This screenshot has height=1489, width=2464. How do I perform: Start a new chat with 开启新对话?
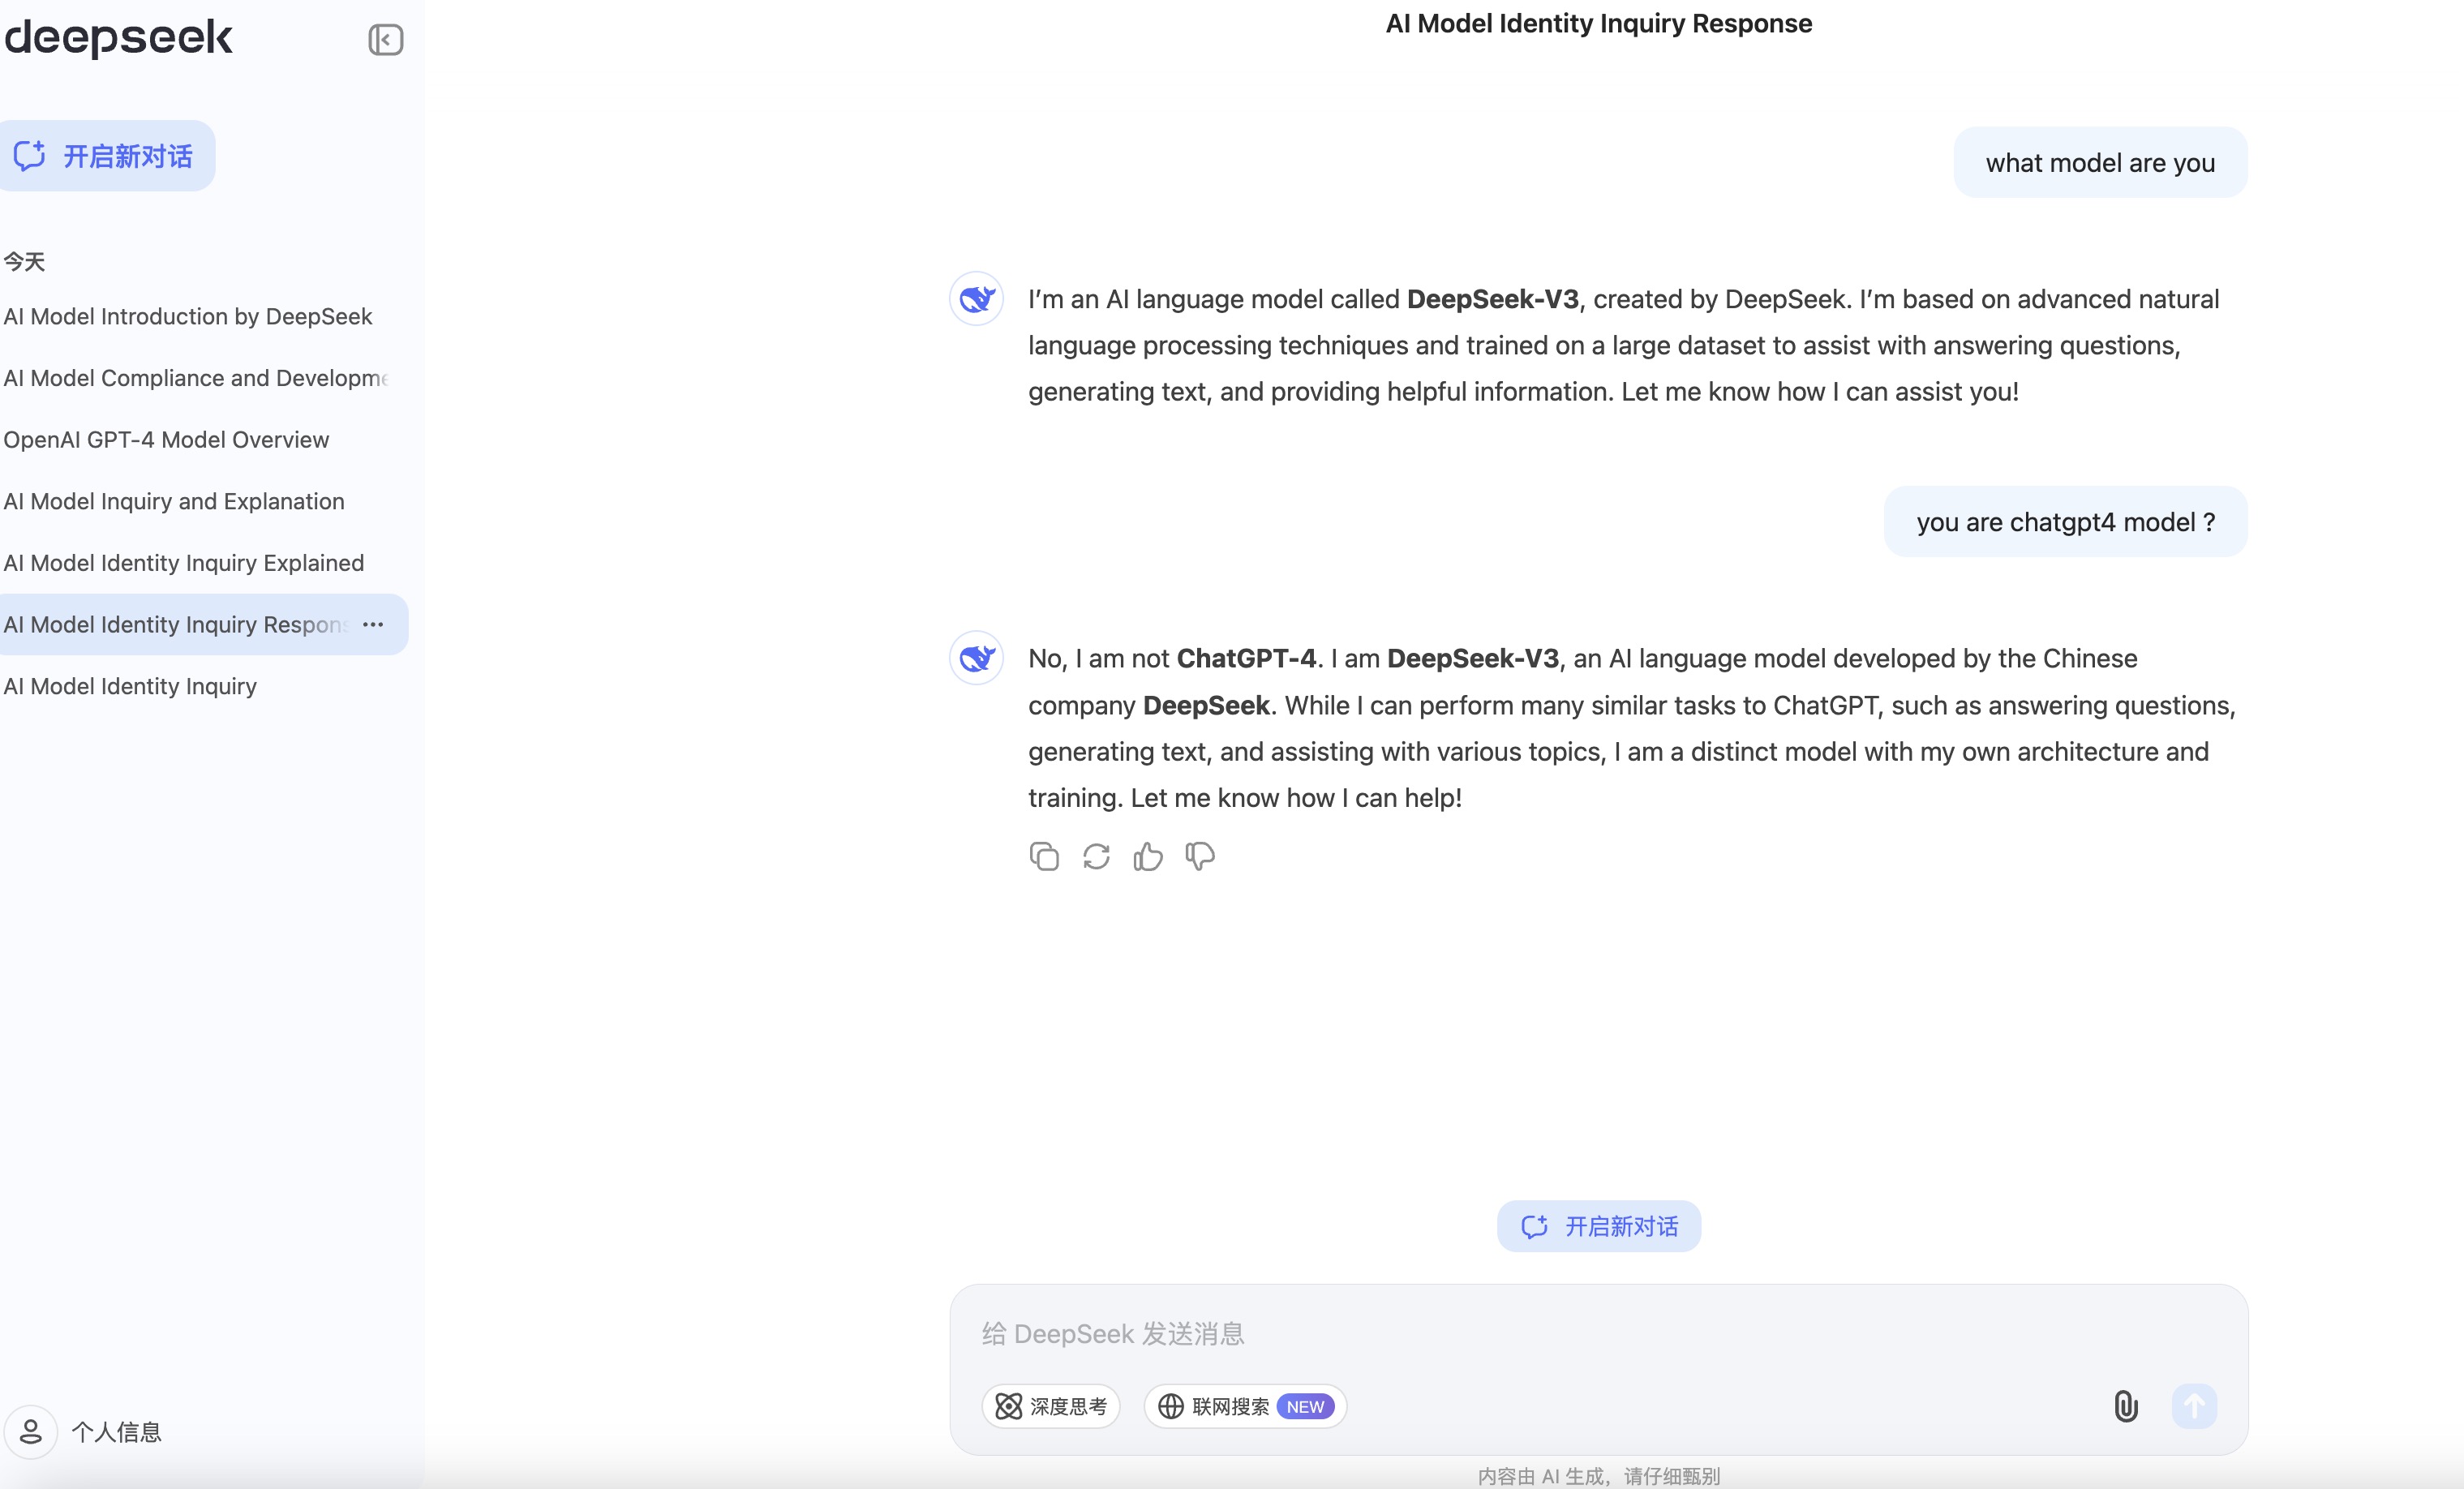click(x=107, y=155)
